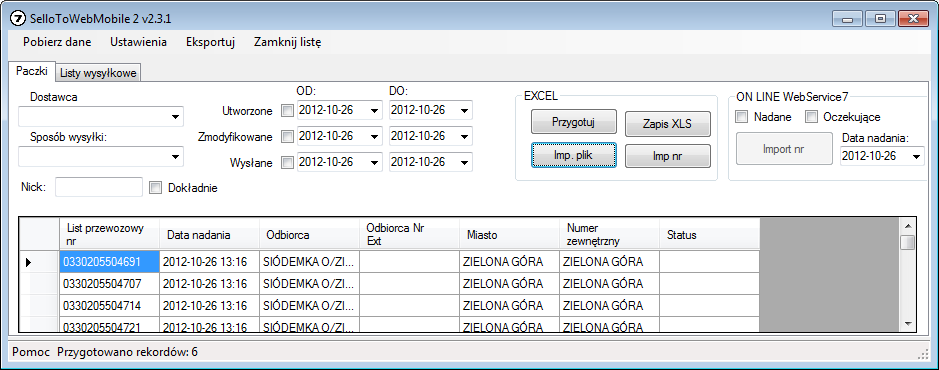Toggle the Dokładnie checkbox
The image size is (939, 370).
click(156, 188)
